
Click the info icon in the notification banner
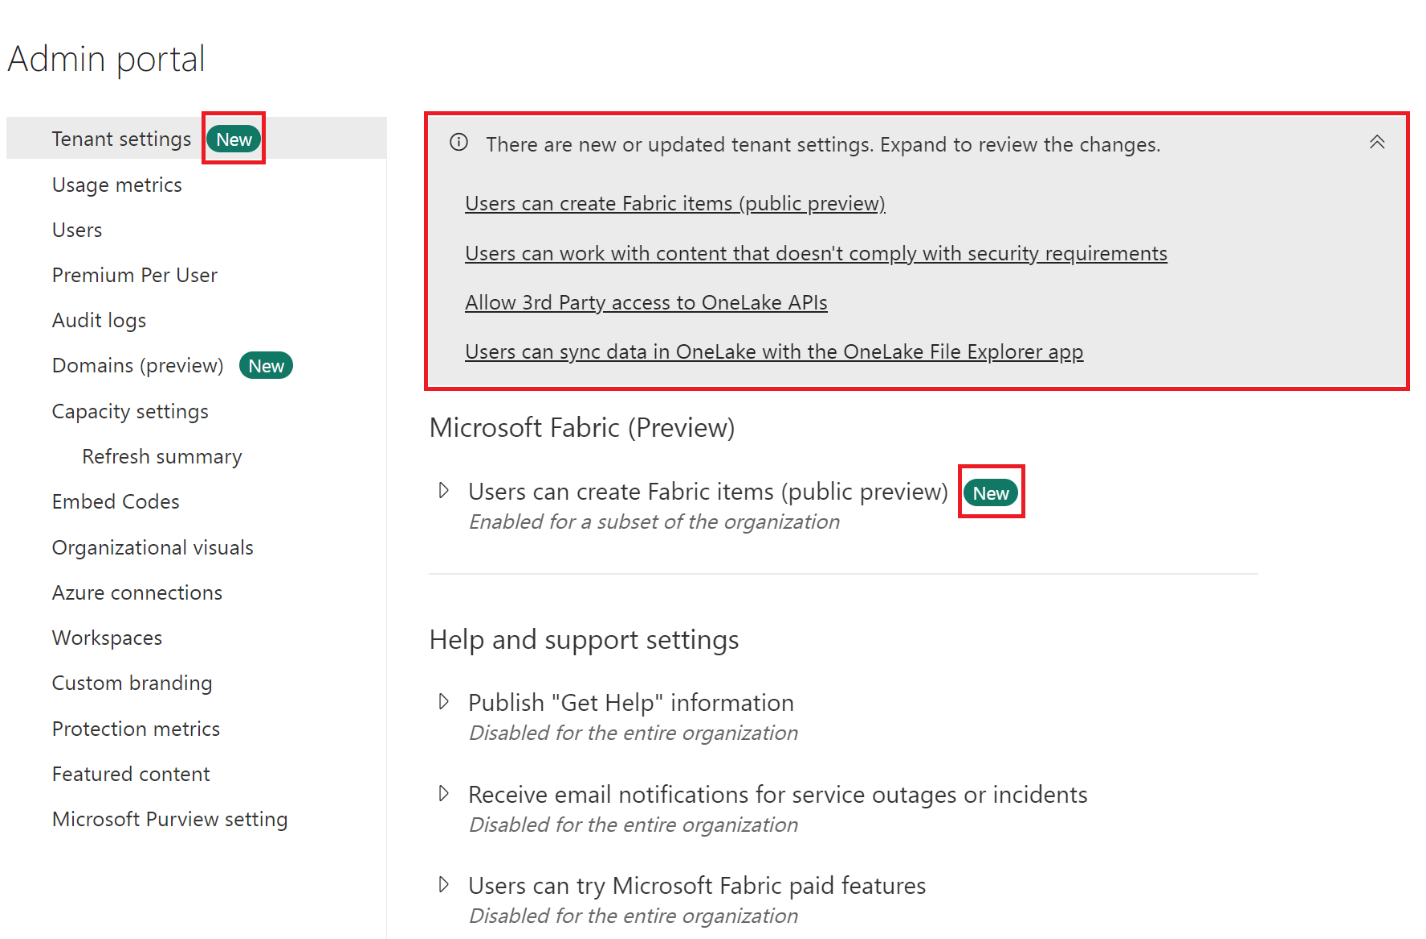[x=459, y=142]
